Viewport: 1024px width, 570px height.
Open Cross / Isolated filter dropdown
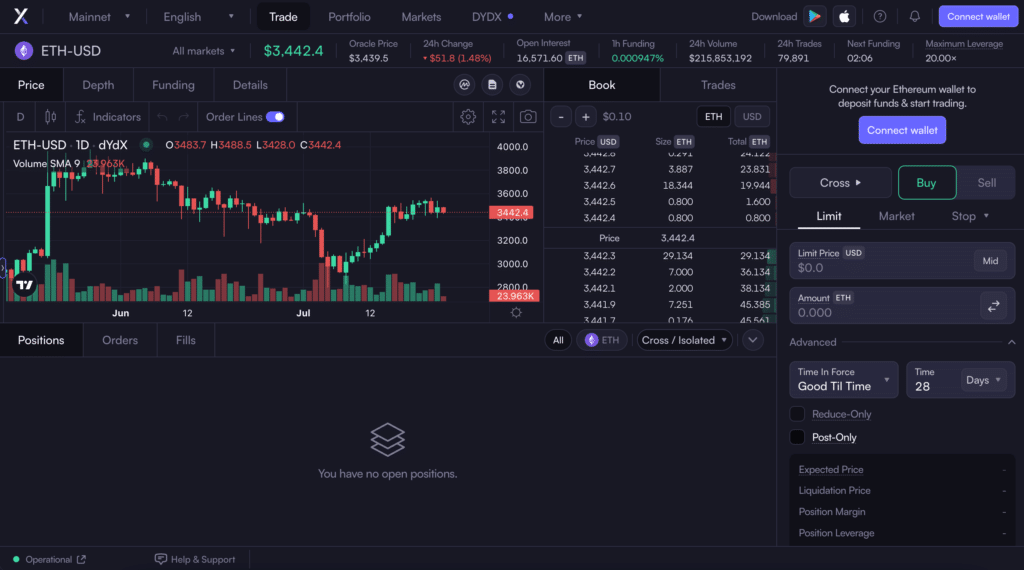684,340
